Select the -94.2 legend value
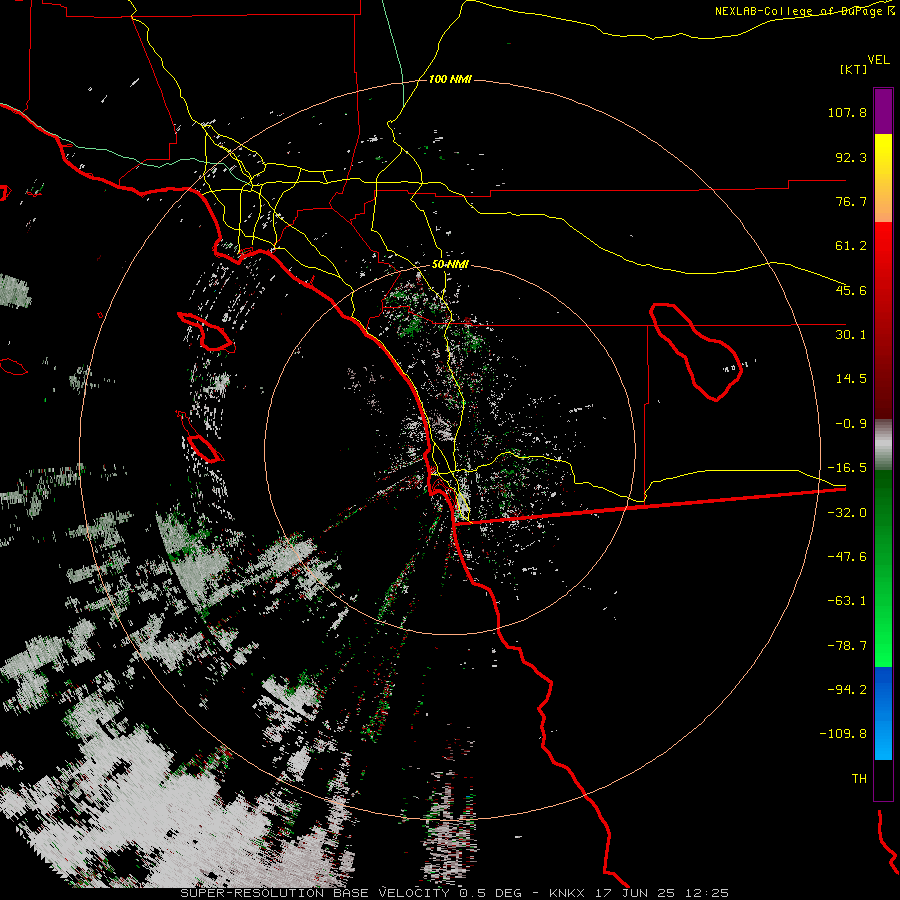Screen dimensions: 900x900 point(847,690)
